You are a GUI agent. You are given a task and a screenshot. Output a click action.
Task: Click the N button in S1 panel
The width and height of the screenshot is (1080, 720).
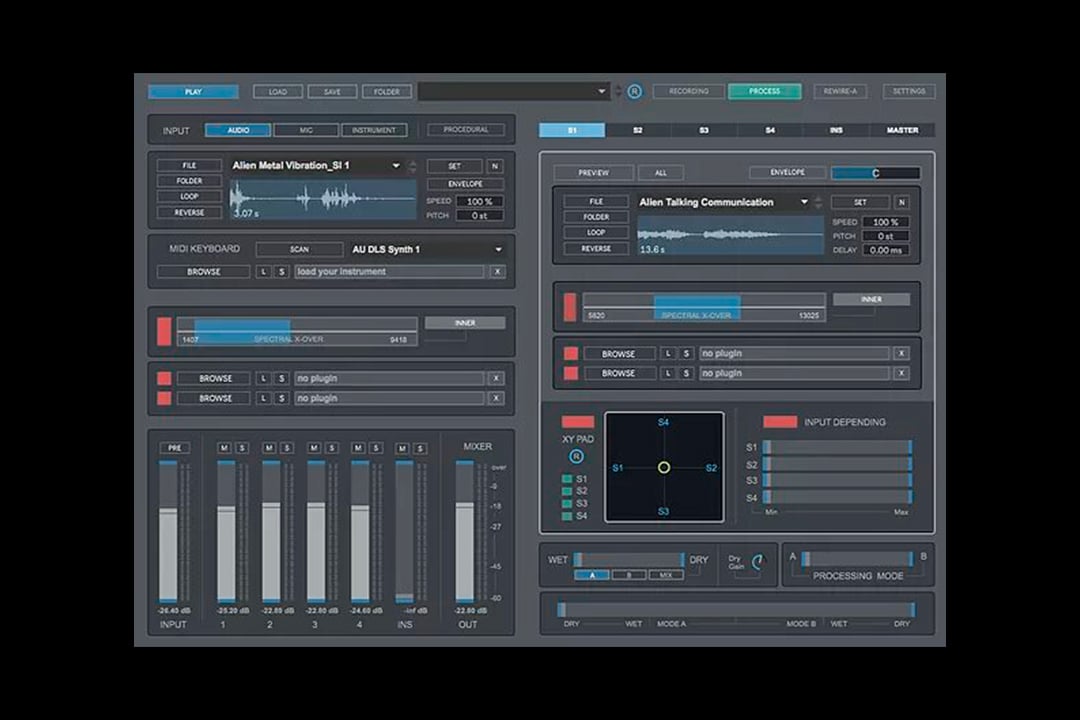click(x=902, y=202)
